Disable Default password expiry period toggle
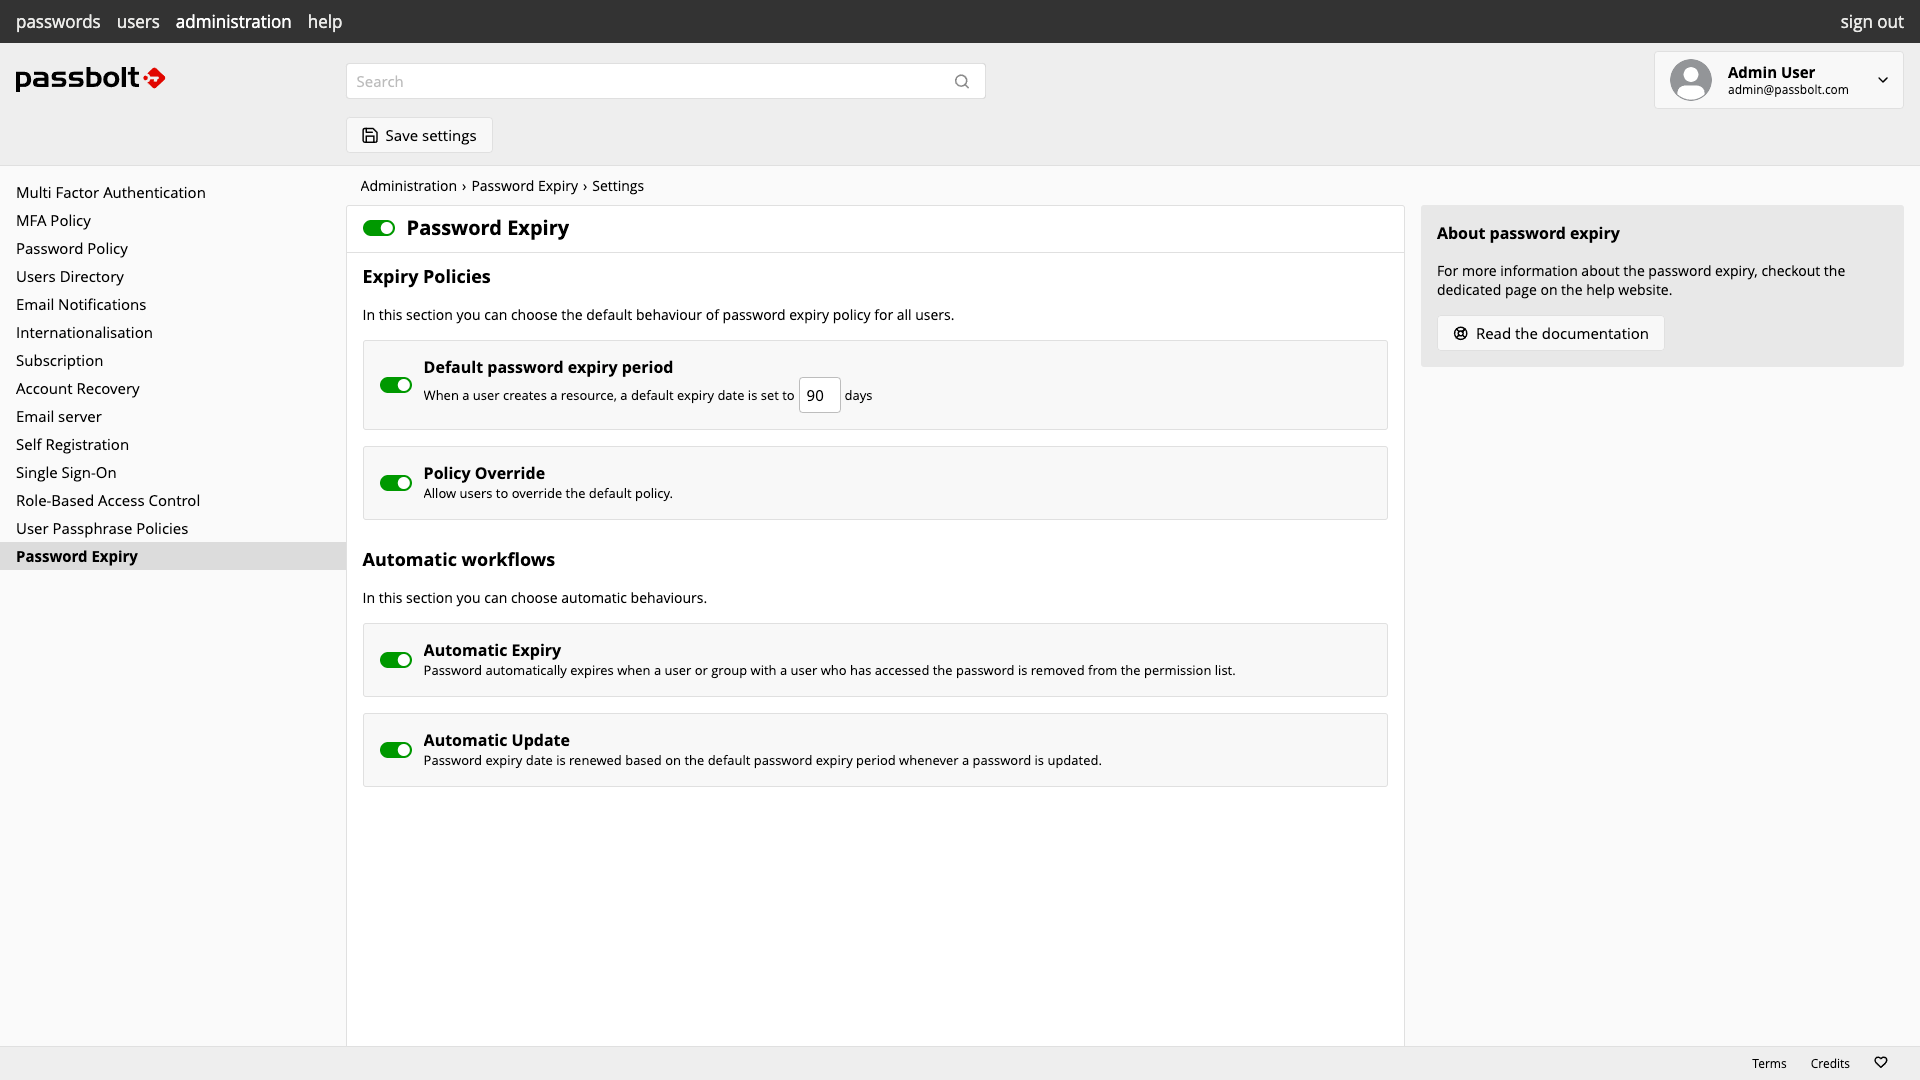Screen dimensions: 1920x1080 [396, 386]
